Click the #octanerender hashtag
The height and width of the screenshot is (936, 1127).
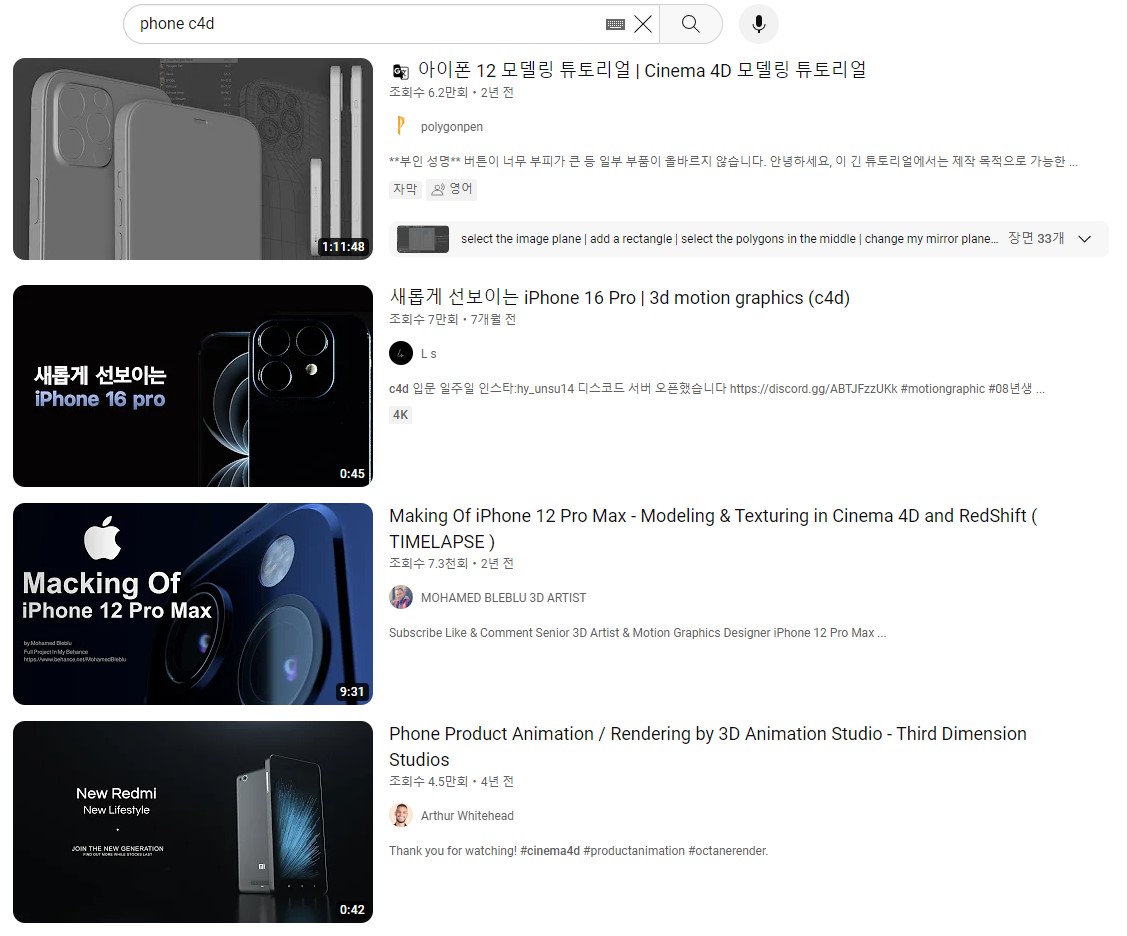click(x=728, y=851)
